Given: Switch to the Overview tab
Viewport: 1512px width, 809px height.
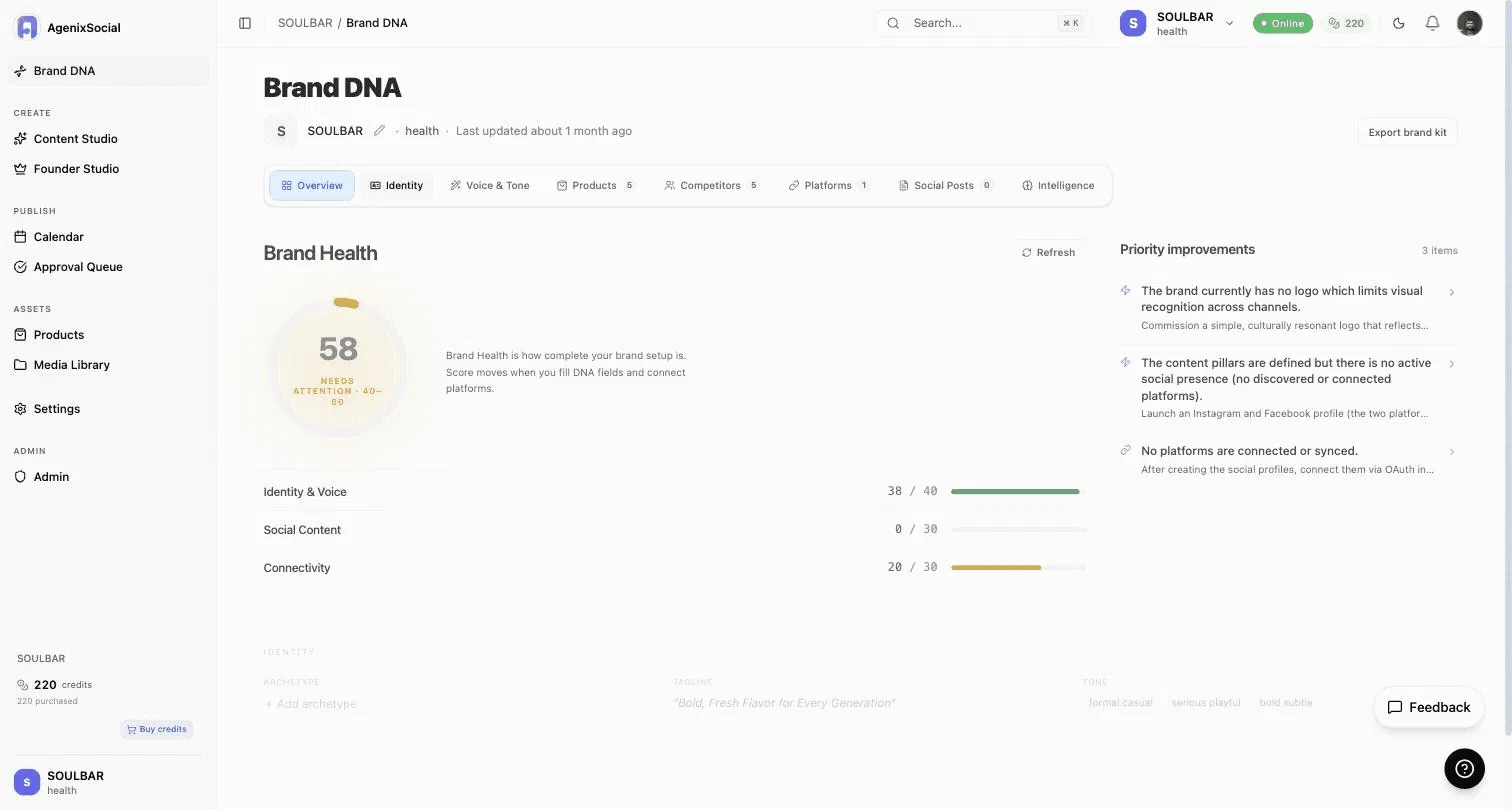Looking at the screenshot, I should coord(312,186).
